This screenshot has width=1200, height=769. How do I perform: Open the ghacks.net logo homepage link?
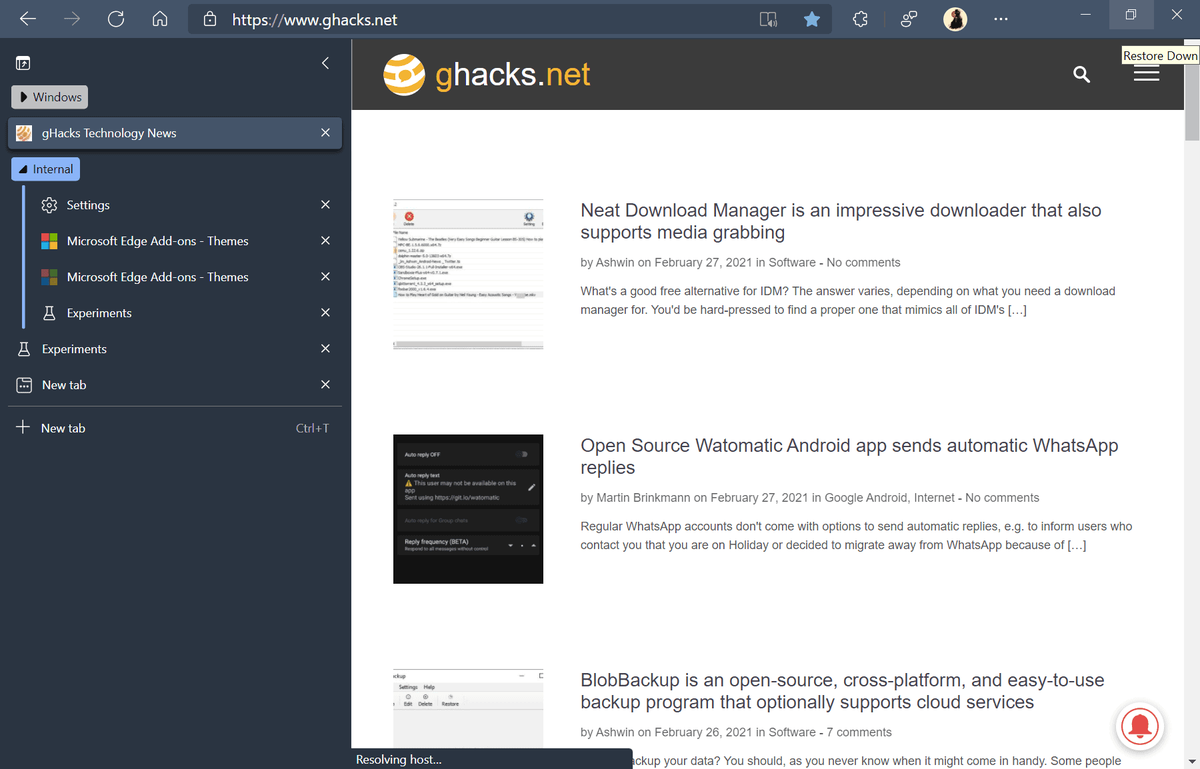coord(487,75)
